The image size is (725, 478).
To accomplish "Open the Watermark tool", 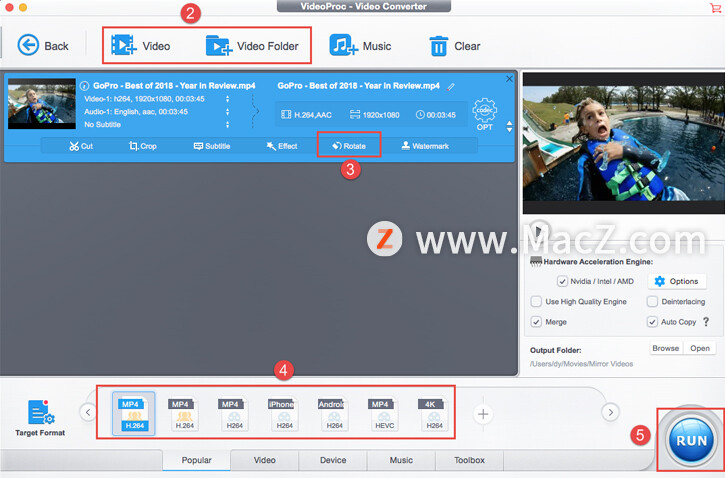I will 425,146.
